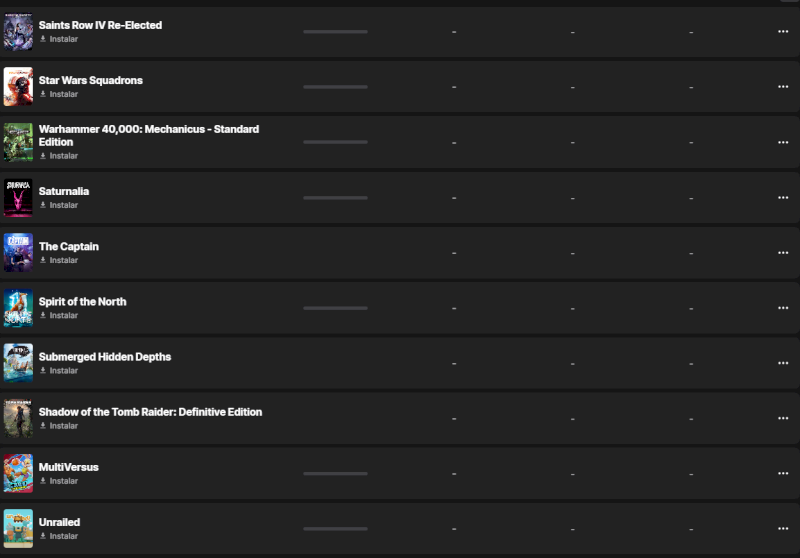800x558 pixels.
Task: Open the three-dot menu for MultiVersus
Action: 783,474
